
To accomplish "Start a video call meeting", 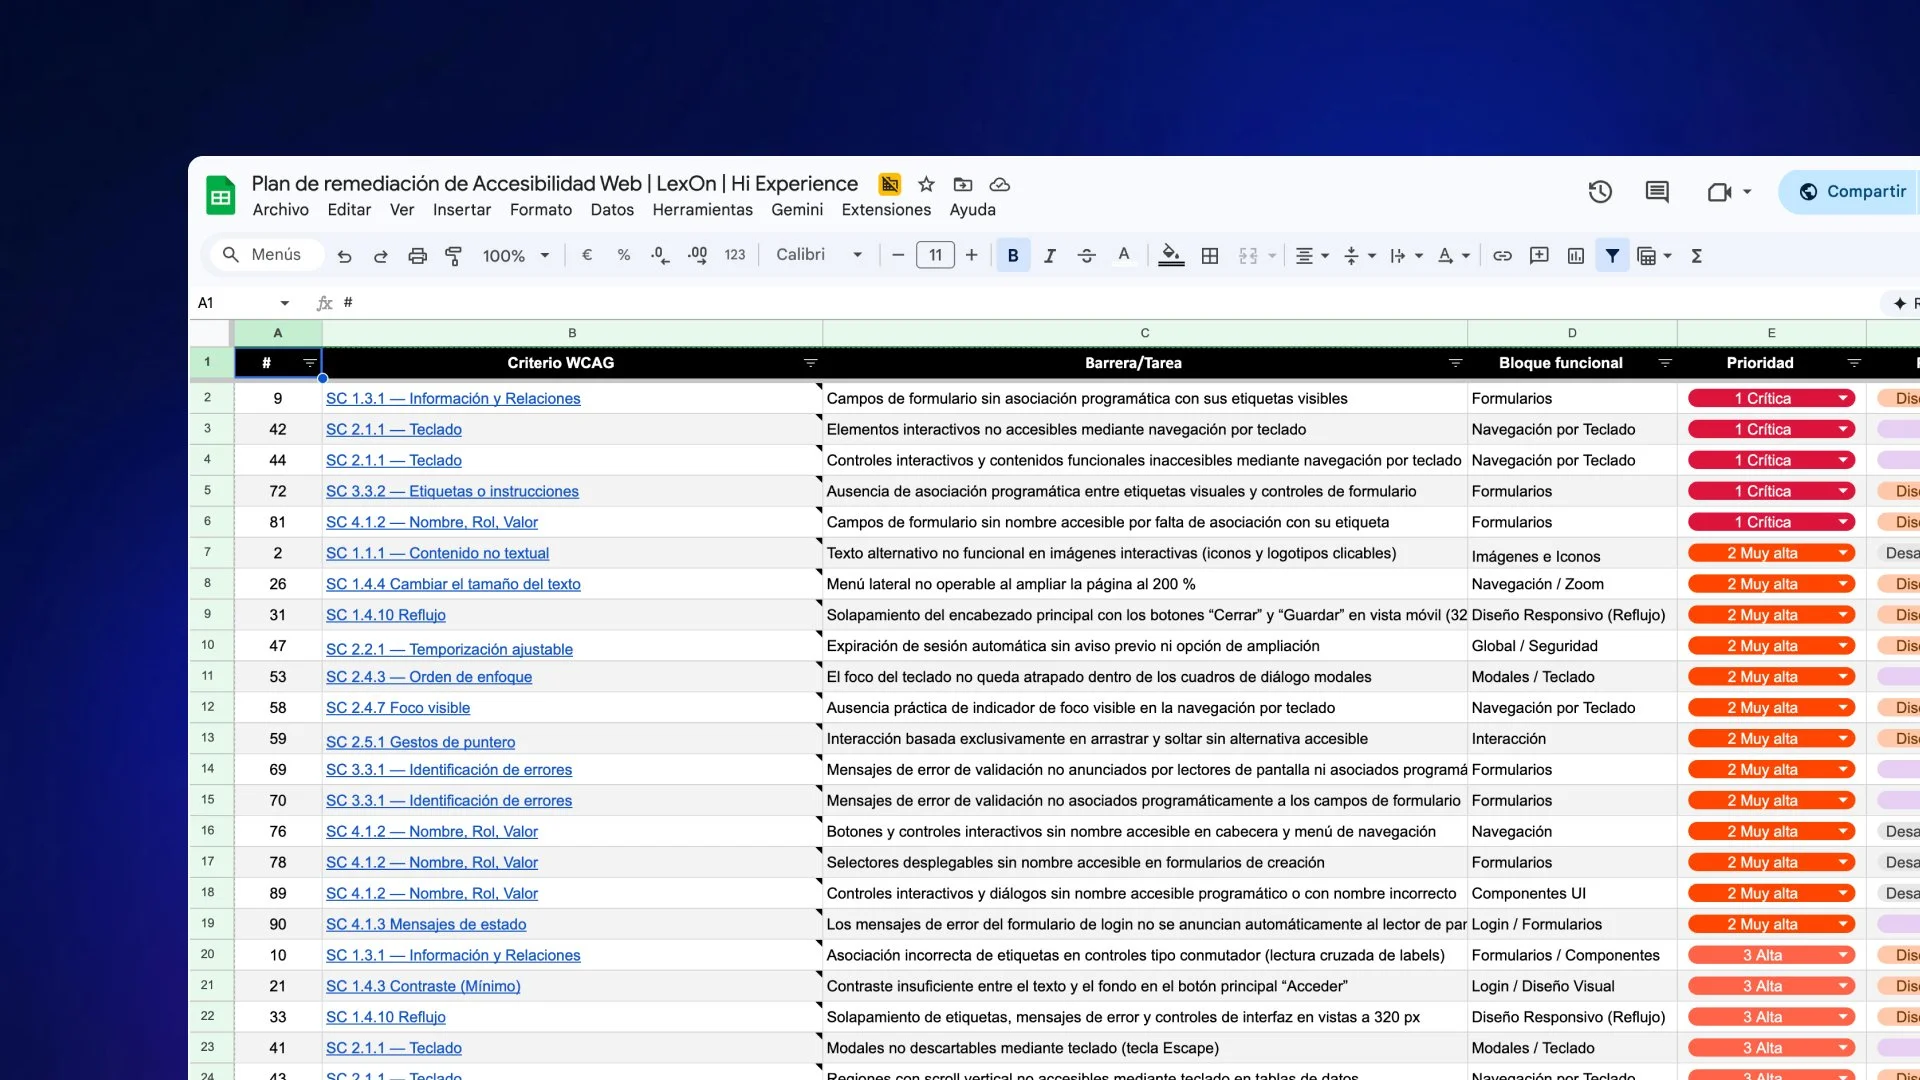I will (x=1719, y=191).
